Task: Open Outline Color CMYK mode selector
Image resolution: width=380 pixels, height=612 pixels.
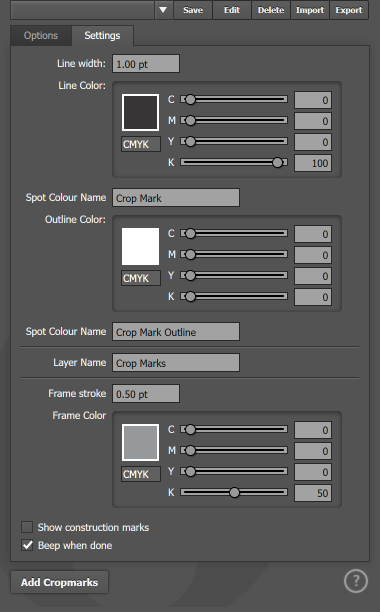Action: tap(140, 278)
